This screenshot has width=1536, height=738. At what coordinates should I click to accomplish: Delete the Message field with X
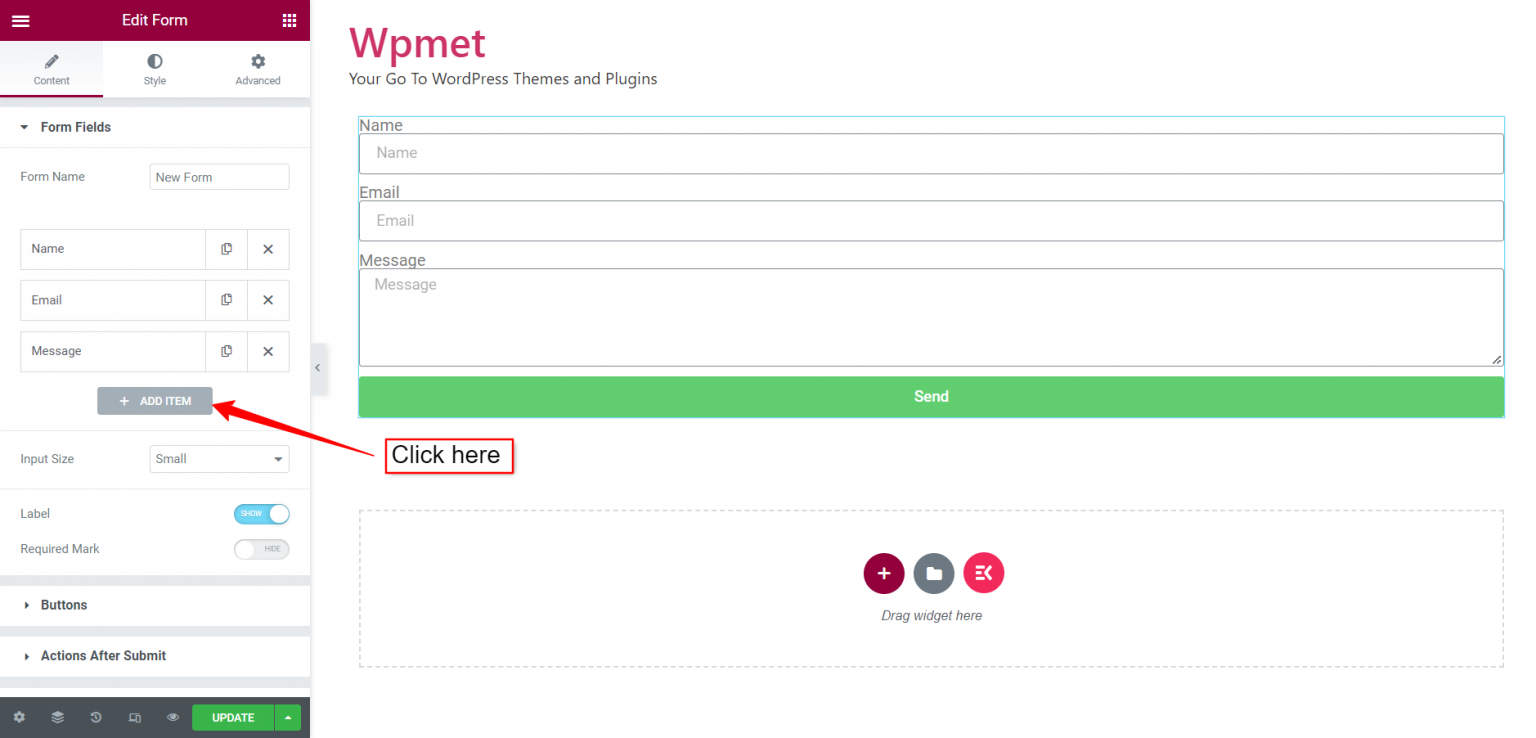pos(268,351)
